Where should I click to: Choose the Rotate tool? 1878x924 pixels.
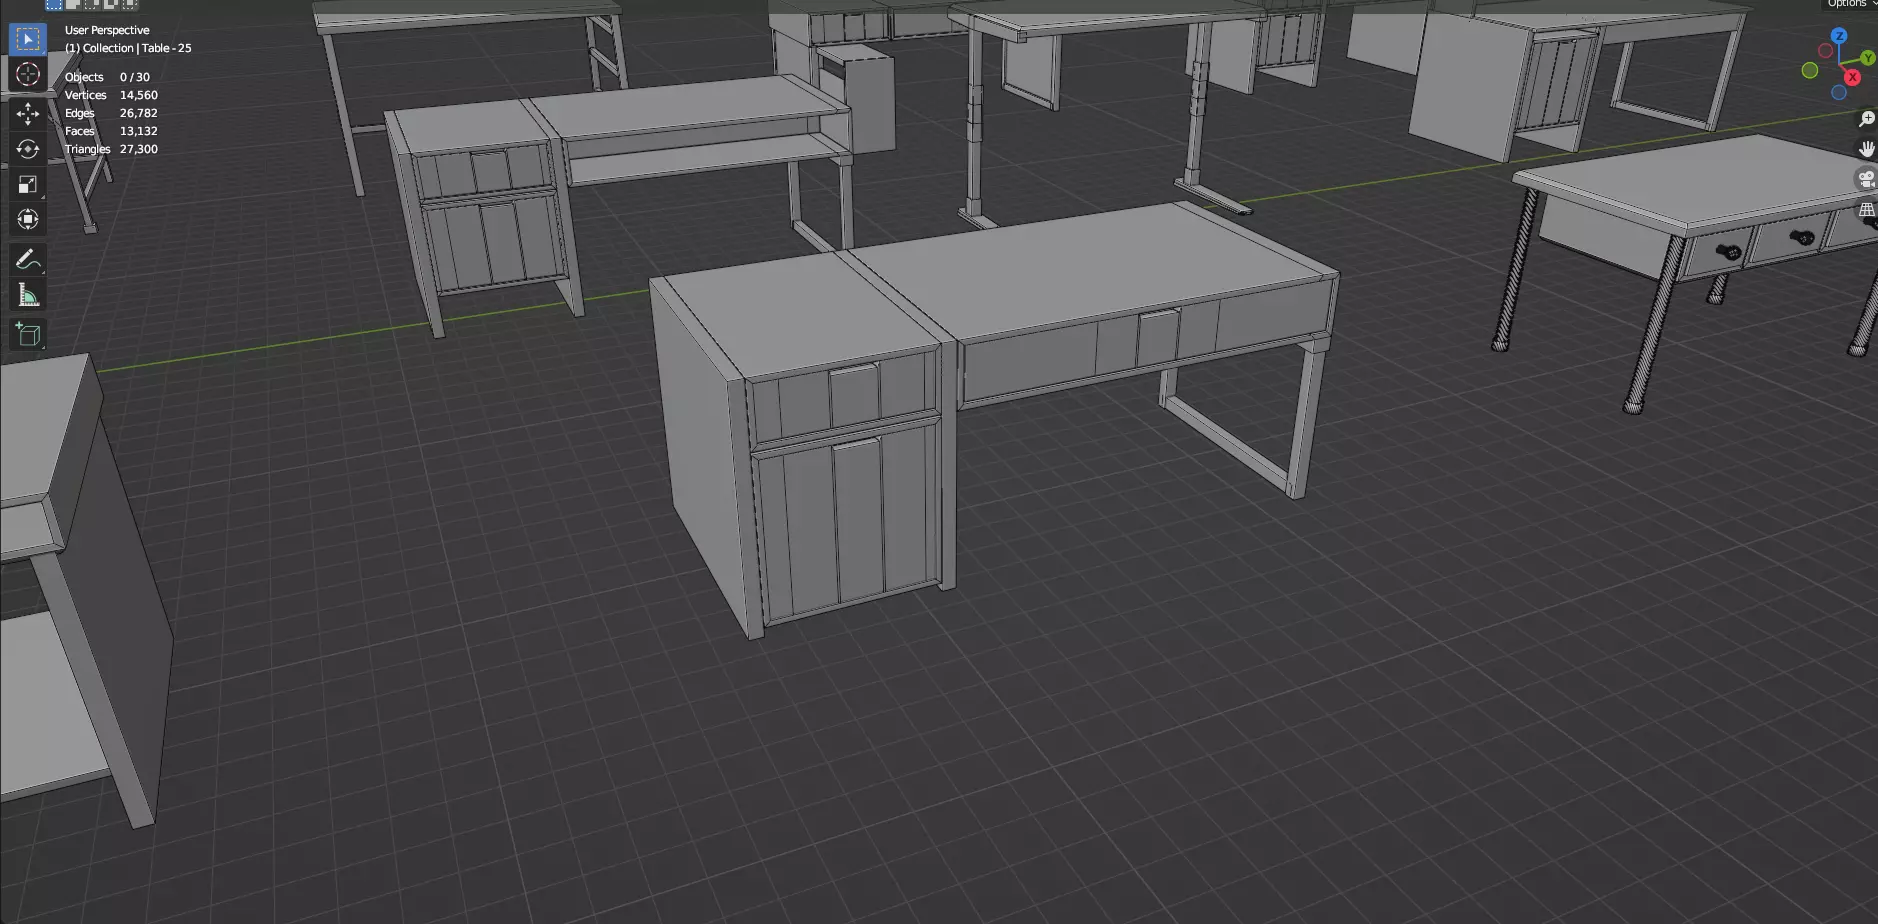point(28,149)
